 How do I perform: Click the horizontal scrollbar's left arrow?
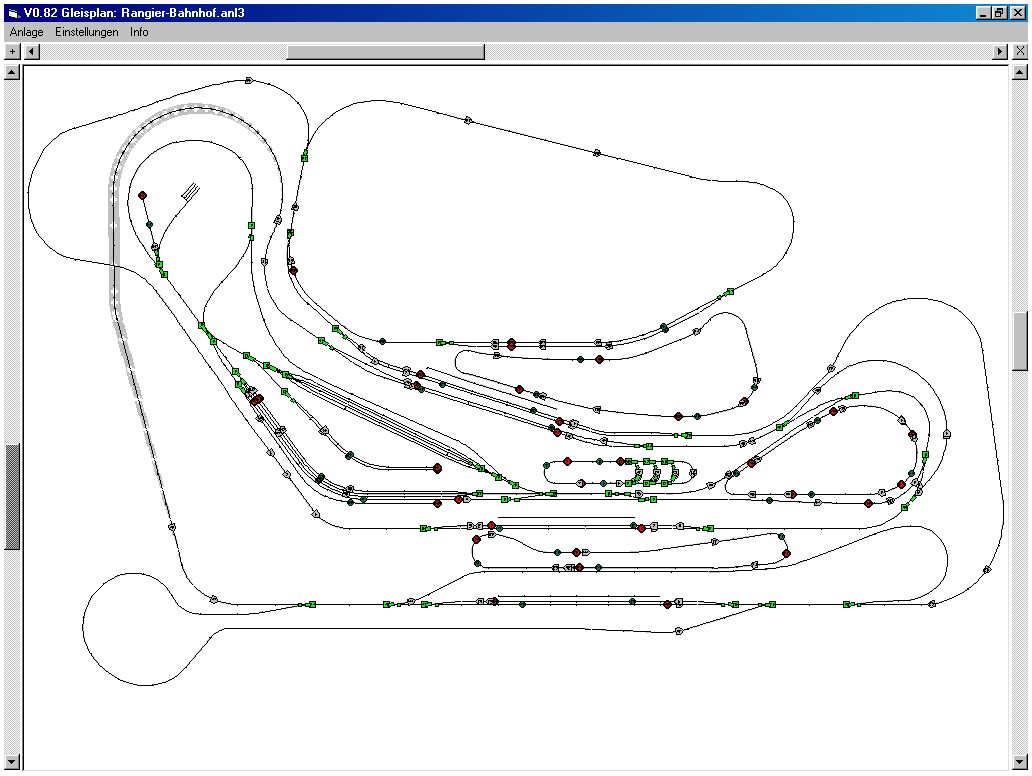(32, 51)
